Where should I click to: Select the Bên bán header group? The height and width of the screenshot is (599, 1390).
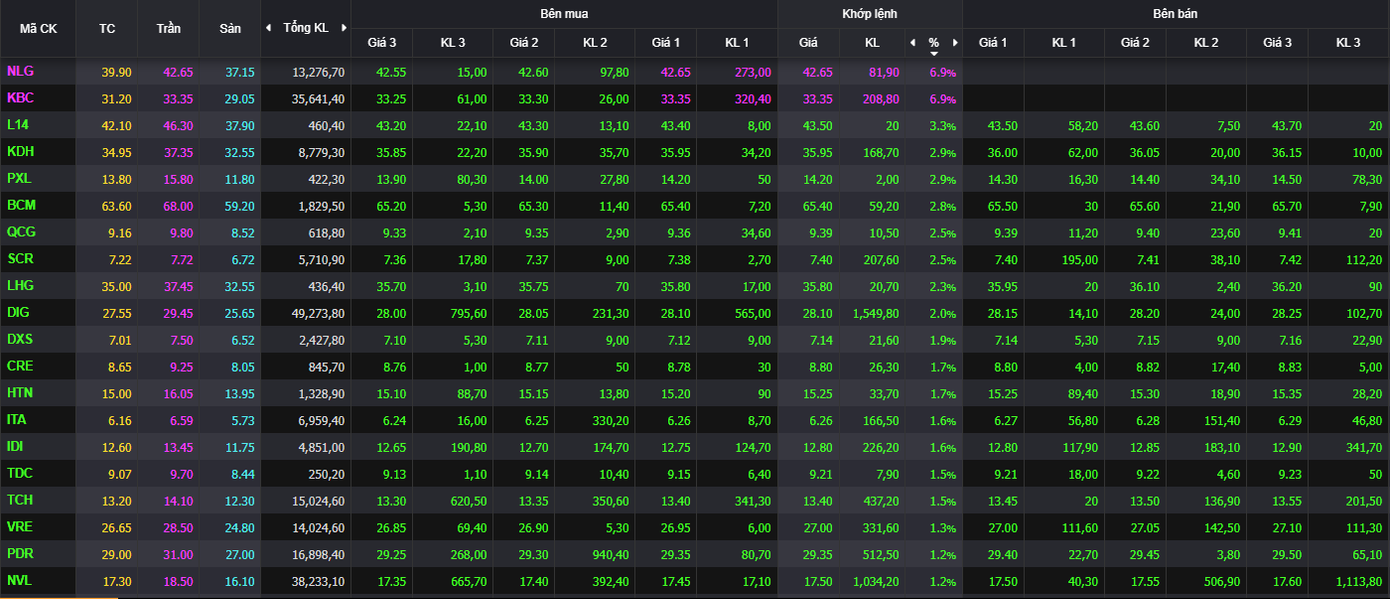click(x=1175, y=14)
